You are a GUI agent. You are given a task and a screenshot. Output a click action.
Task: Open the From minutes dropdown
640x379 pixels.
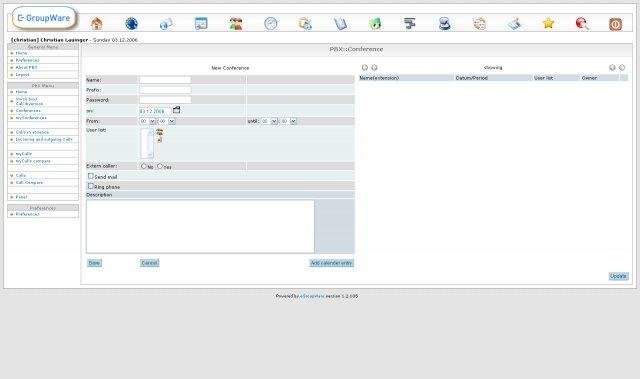(167, 121)
